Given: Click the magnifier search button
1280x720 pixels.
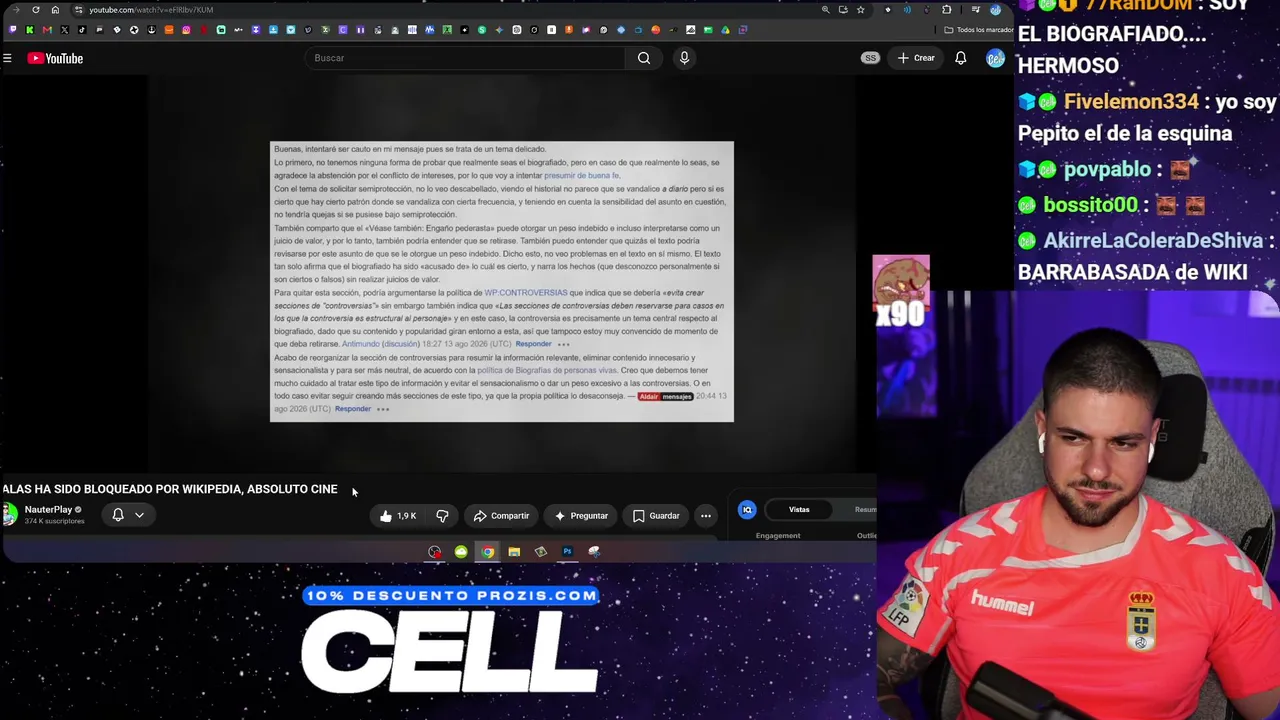Looking at the screenshot, I should (644, 58).
